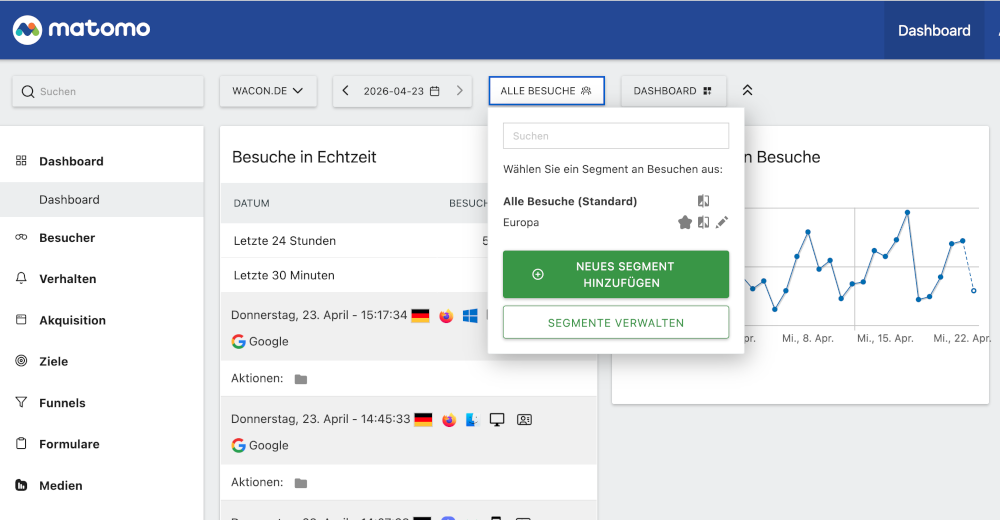
Task: Open Ziele menu in sidebar
Action: point(54,361)
